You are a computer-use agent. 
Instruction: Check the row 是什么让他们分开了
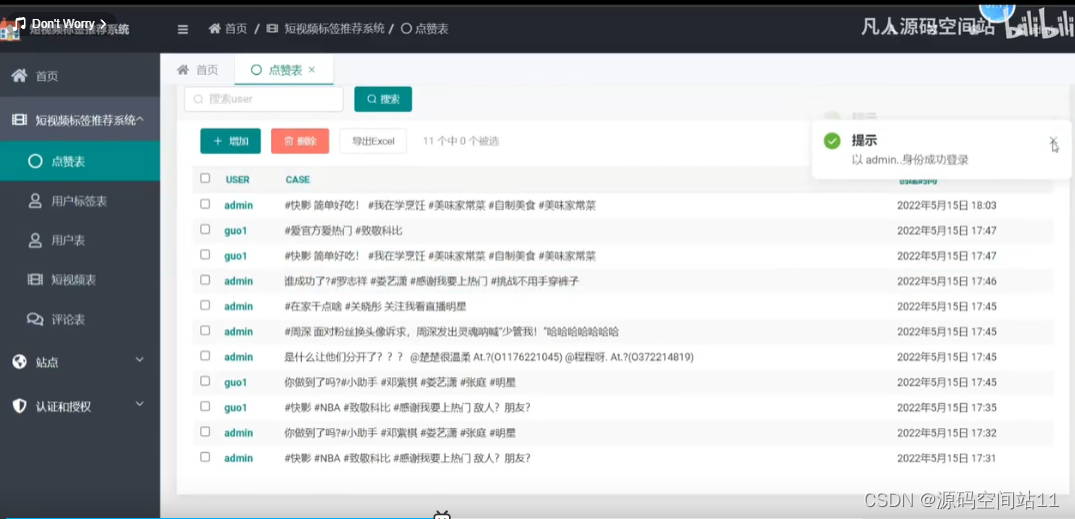click(x=205, y=355)
